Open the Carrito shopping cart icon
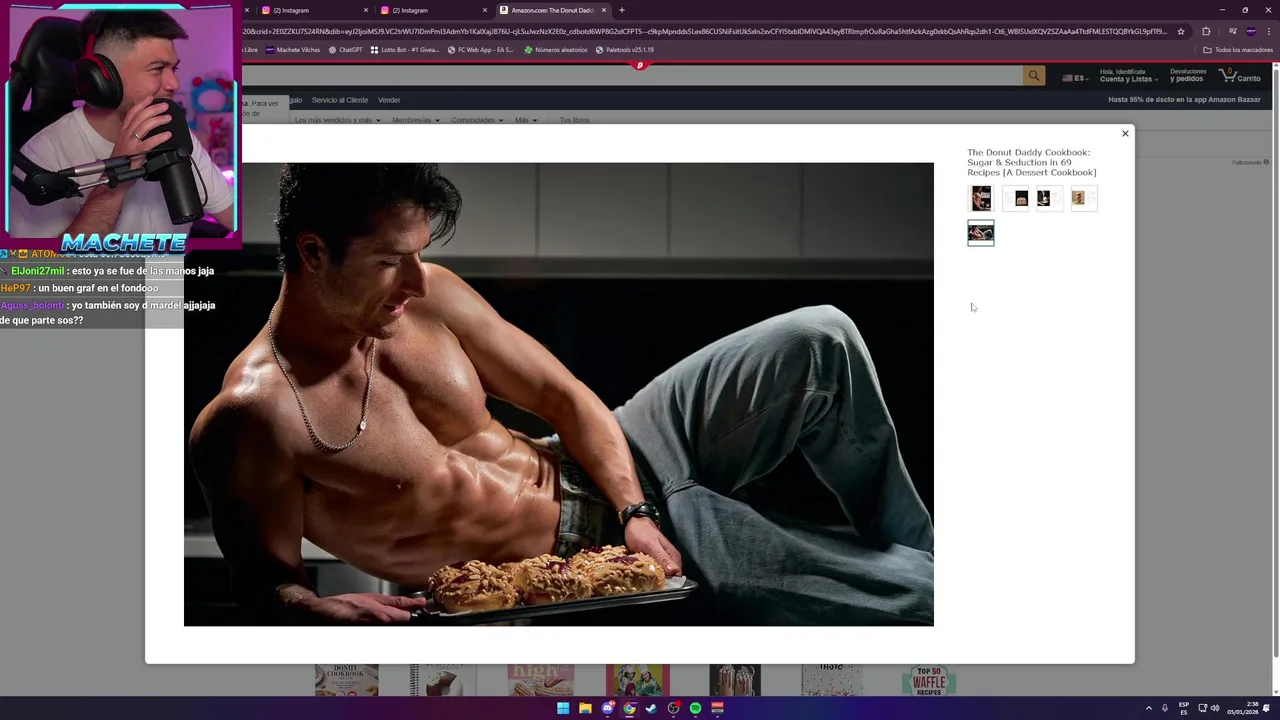The width and height of the screenshot is (1280, 720). pos(1241,76)
